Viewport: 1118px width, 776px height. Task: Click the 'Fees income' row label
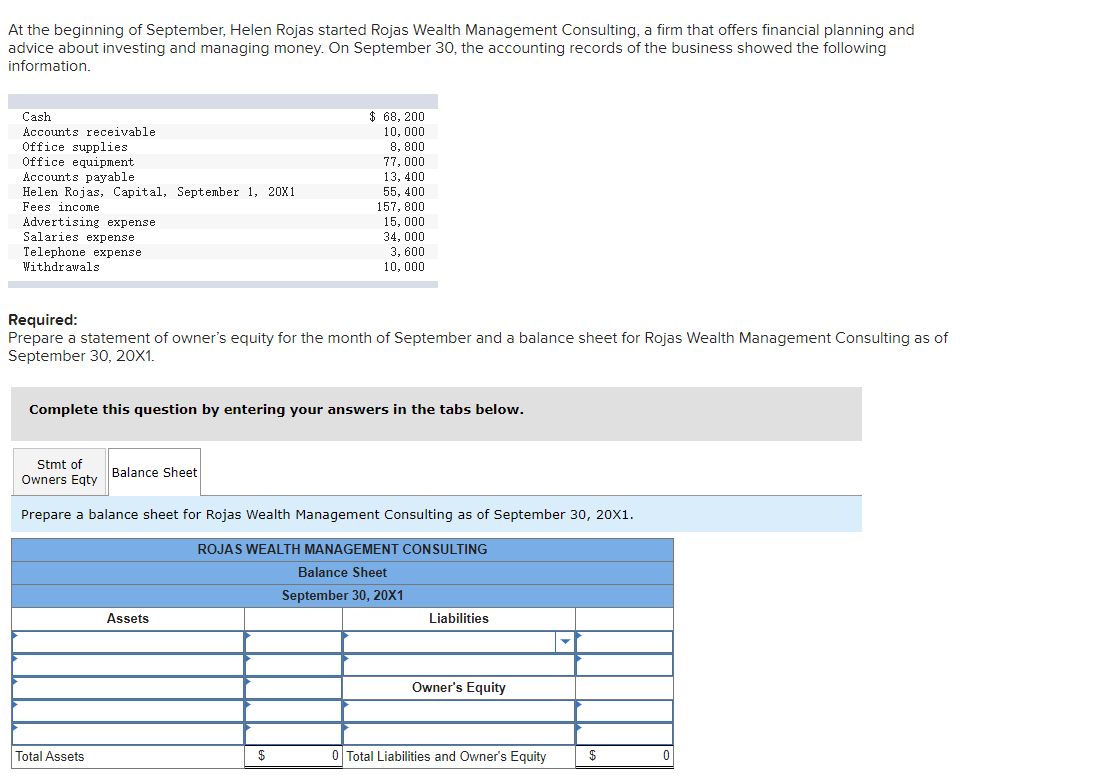[x=61, y=207]
